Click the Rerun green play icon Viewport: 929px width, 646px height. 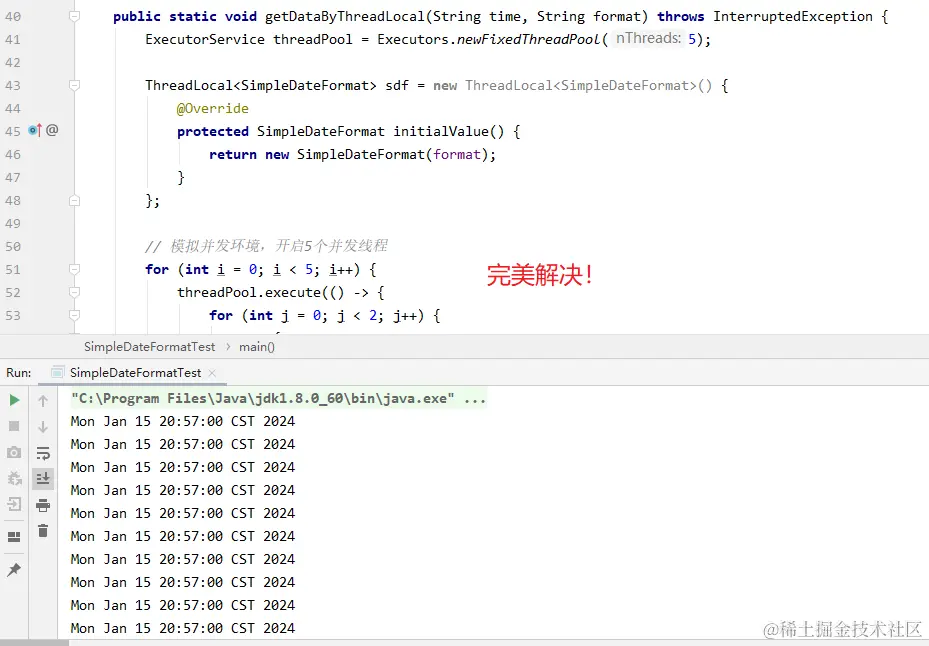point(13,399)
